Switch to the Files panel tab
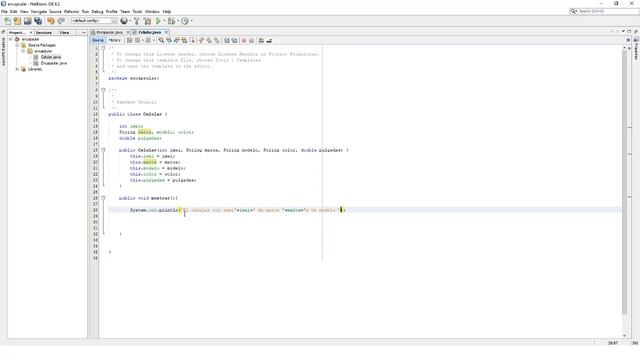 (64, 32)
